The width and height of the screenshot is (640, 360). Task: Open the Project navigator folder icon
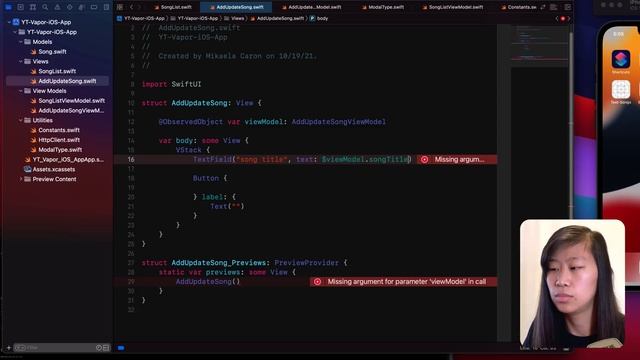coord(8,7)
